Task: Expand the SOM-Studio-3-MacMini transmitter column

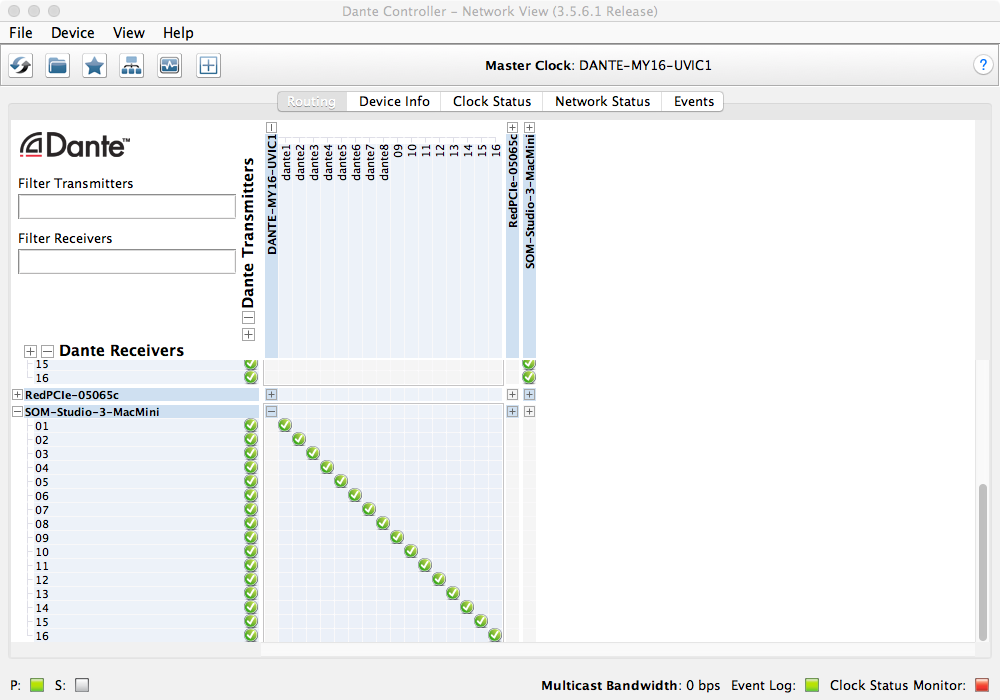Action: 529,128
